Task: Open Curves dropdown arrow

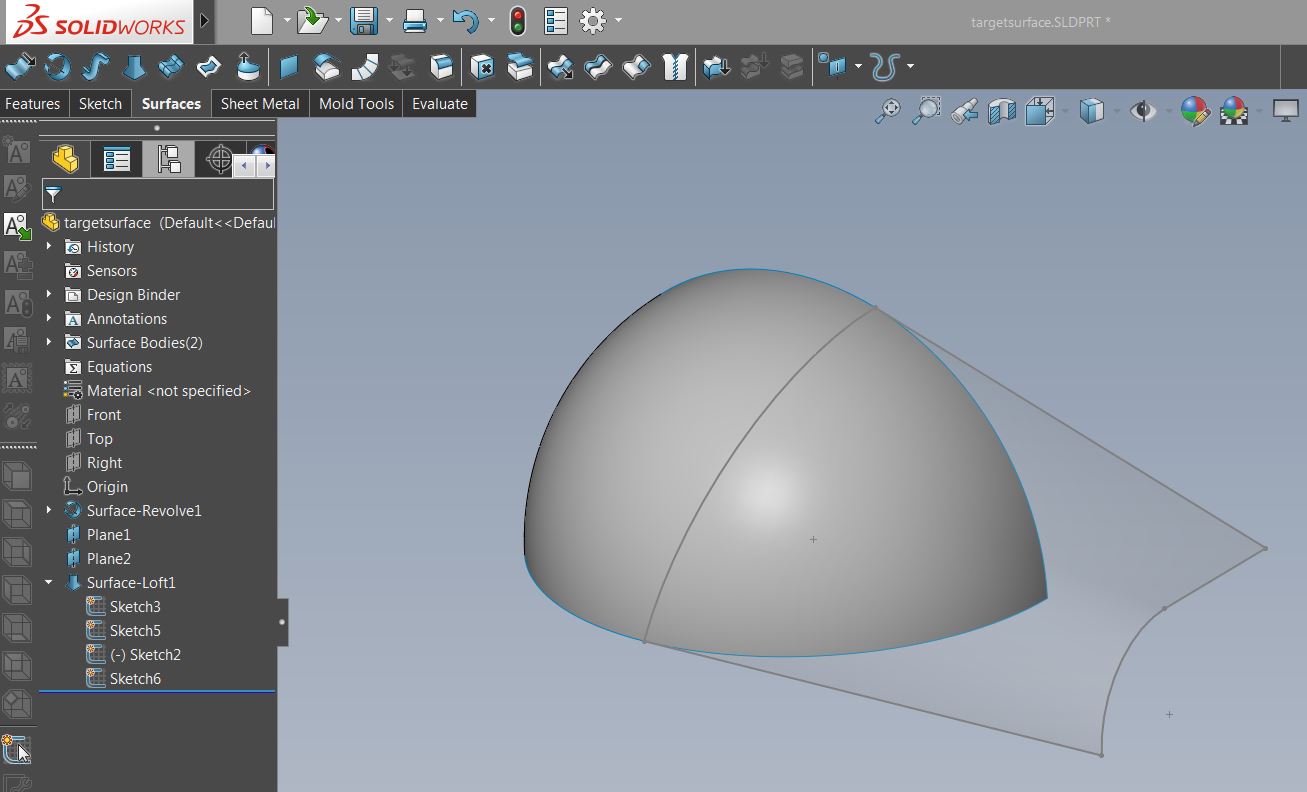Action: 910,67
